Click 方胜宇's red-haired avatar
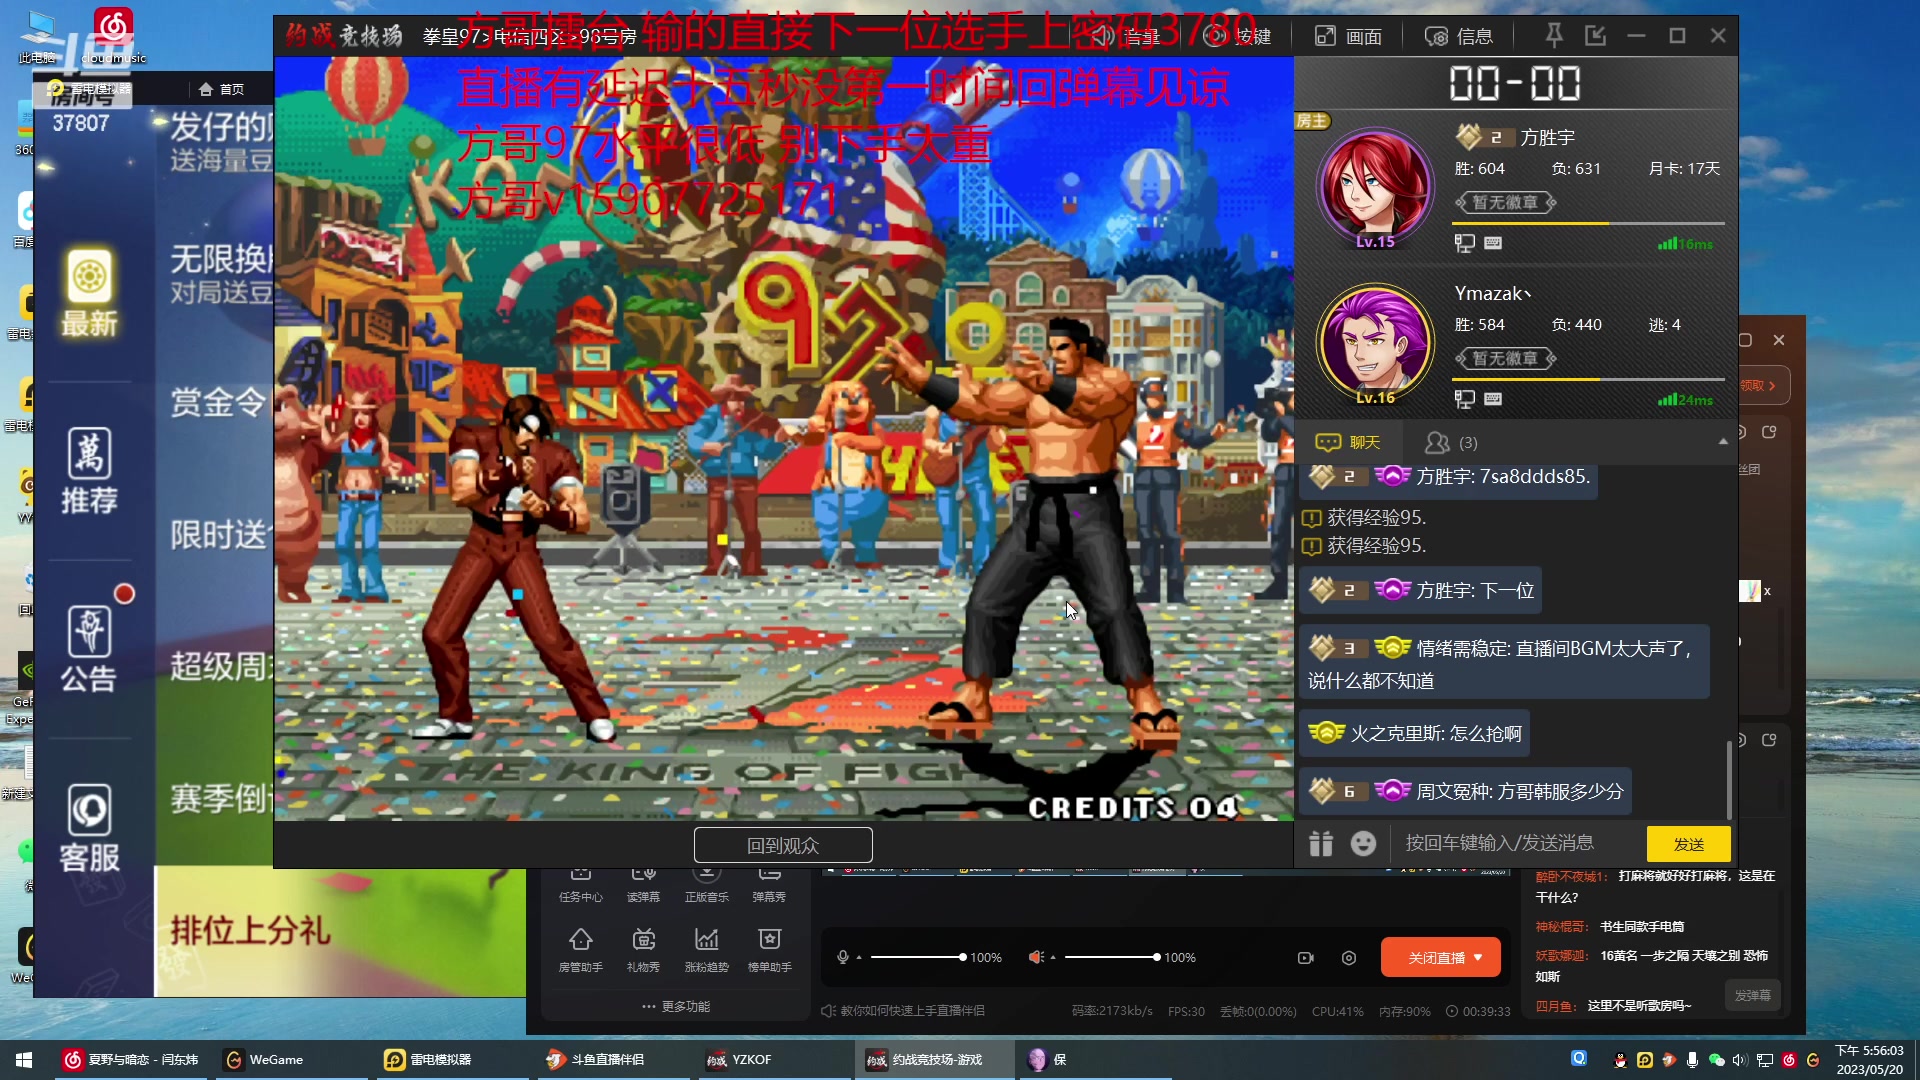 click(1375, 186)
